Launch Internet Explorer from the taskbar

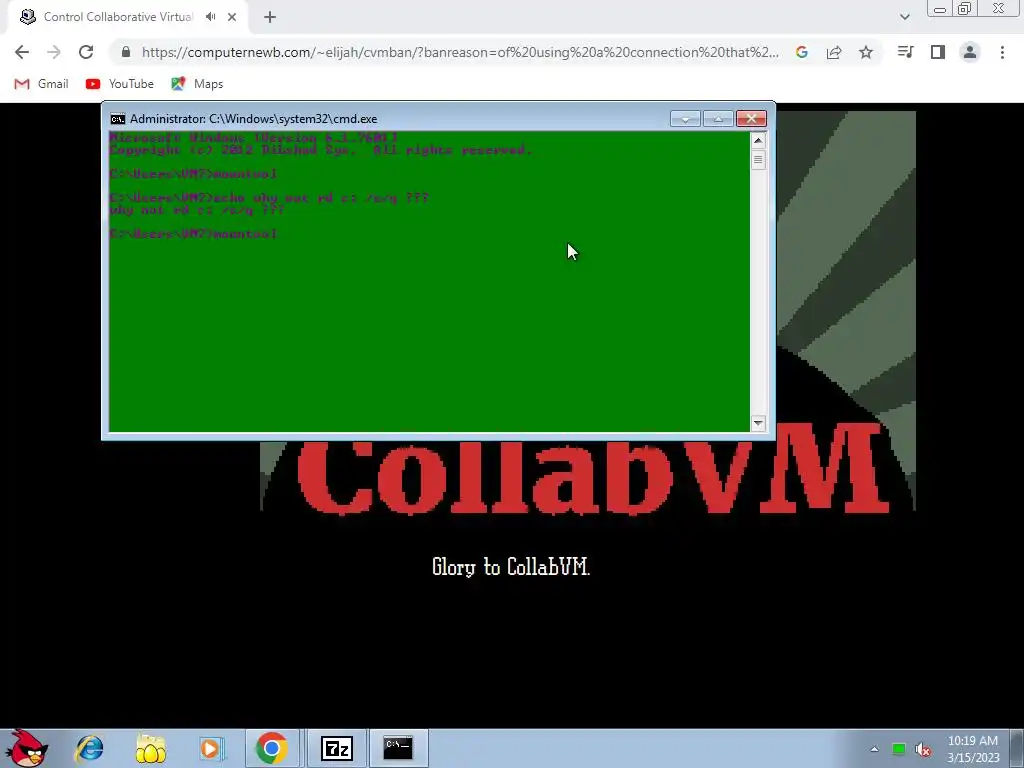click(89, 748)
